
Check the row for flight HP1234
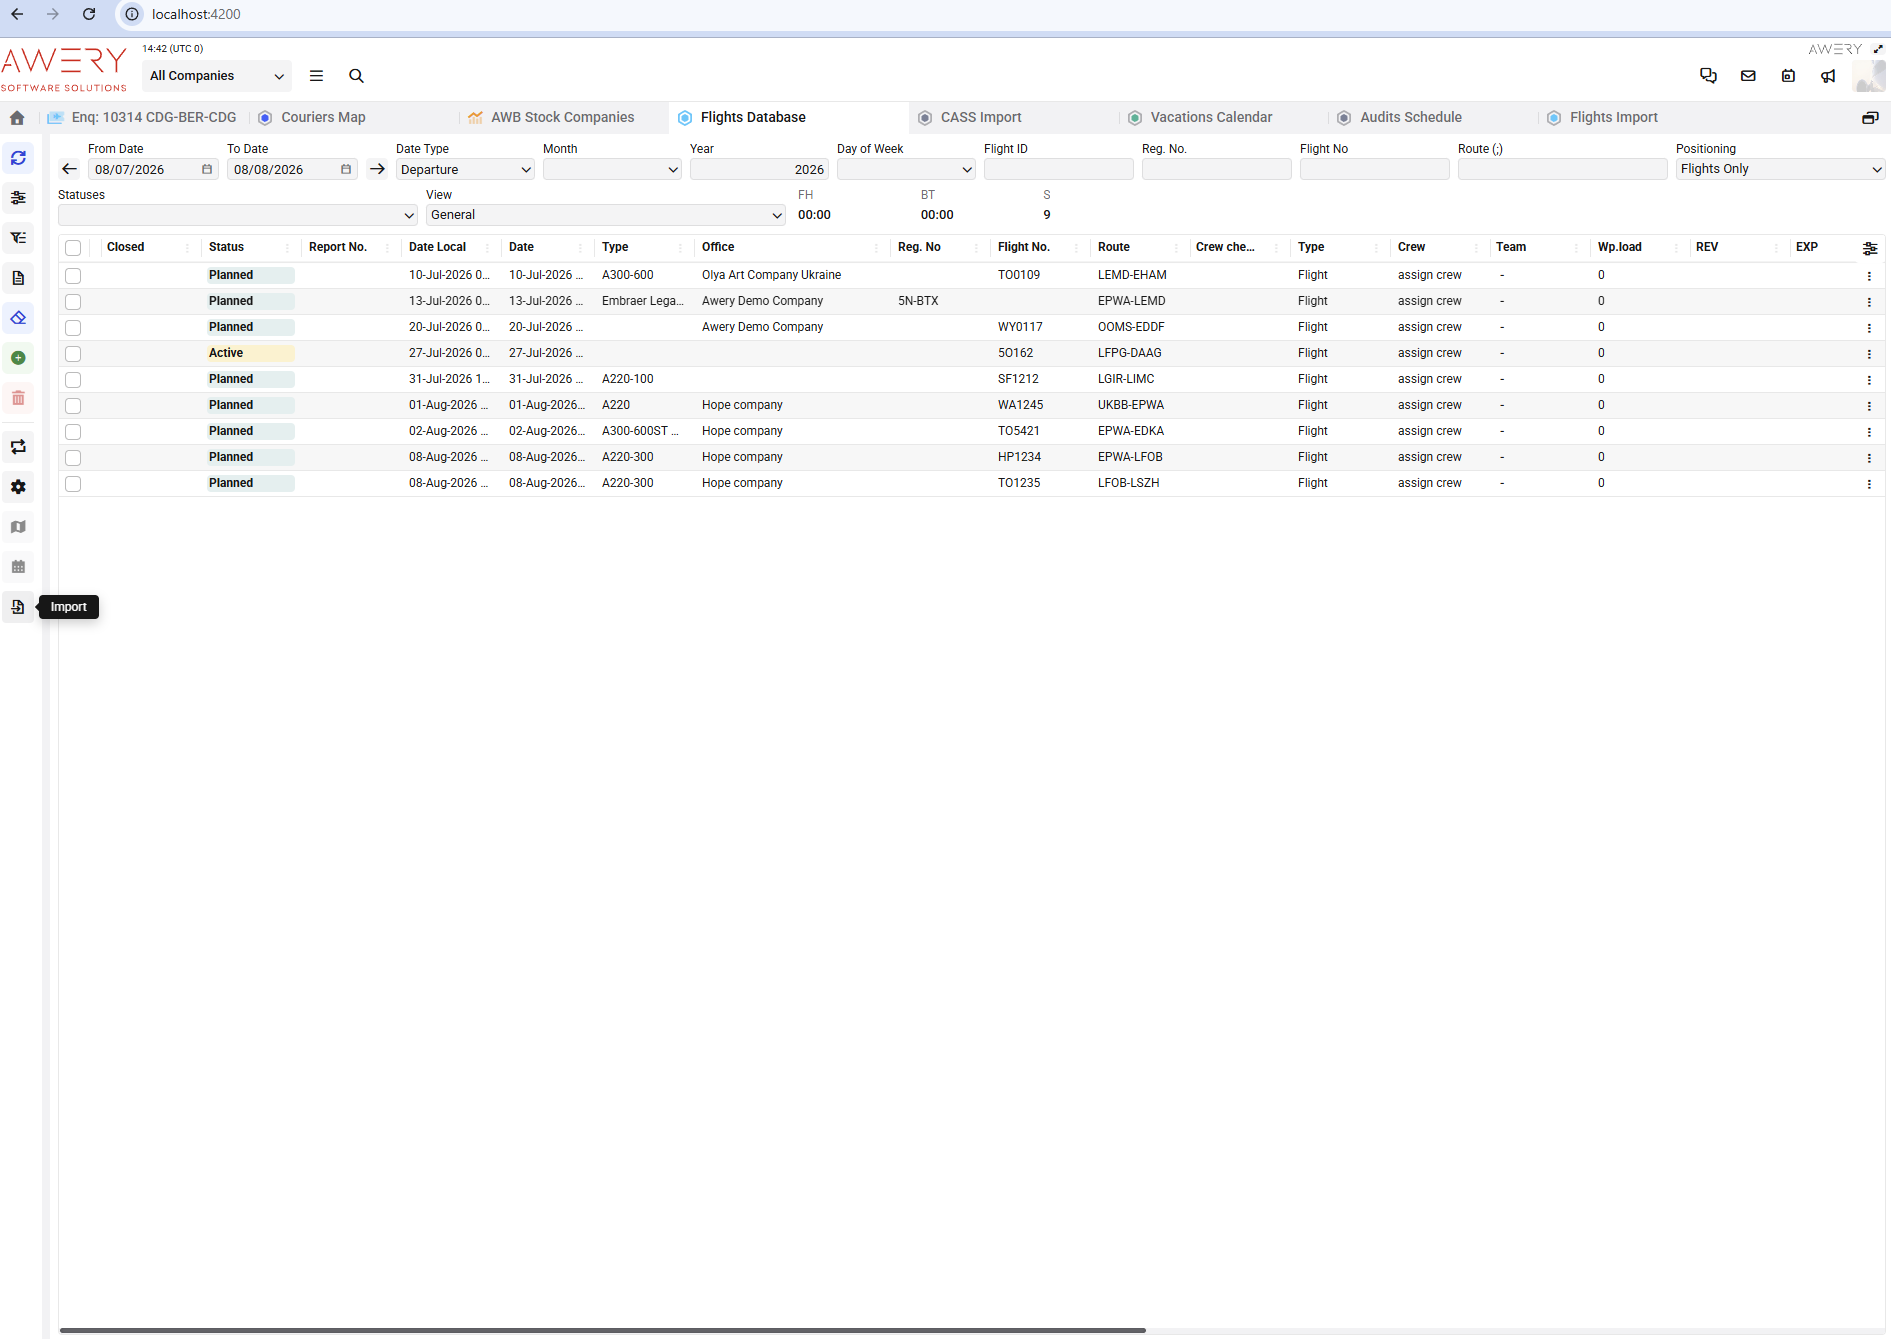click(73, 458)
